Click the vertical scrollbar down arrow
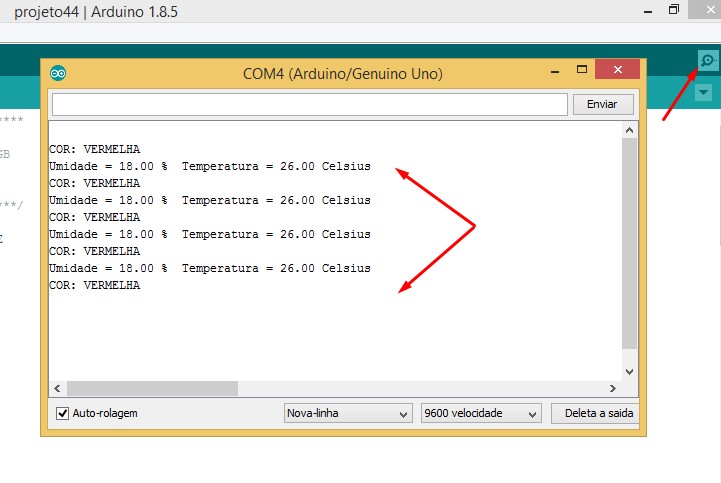Screen dimensions: 721x483 click(x=629, y=371)
